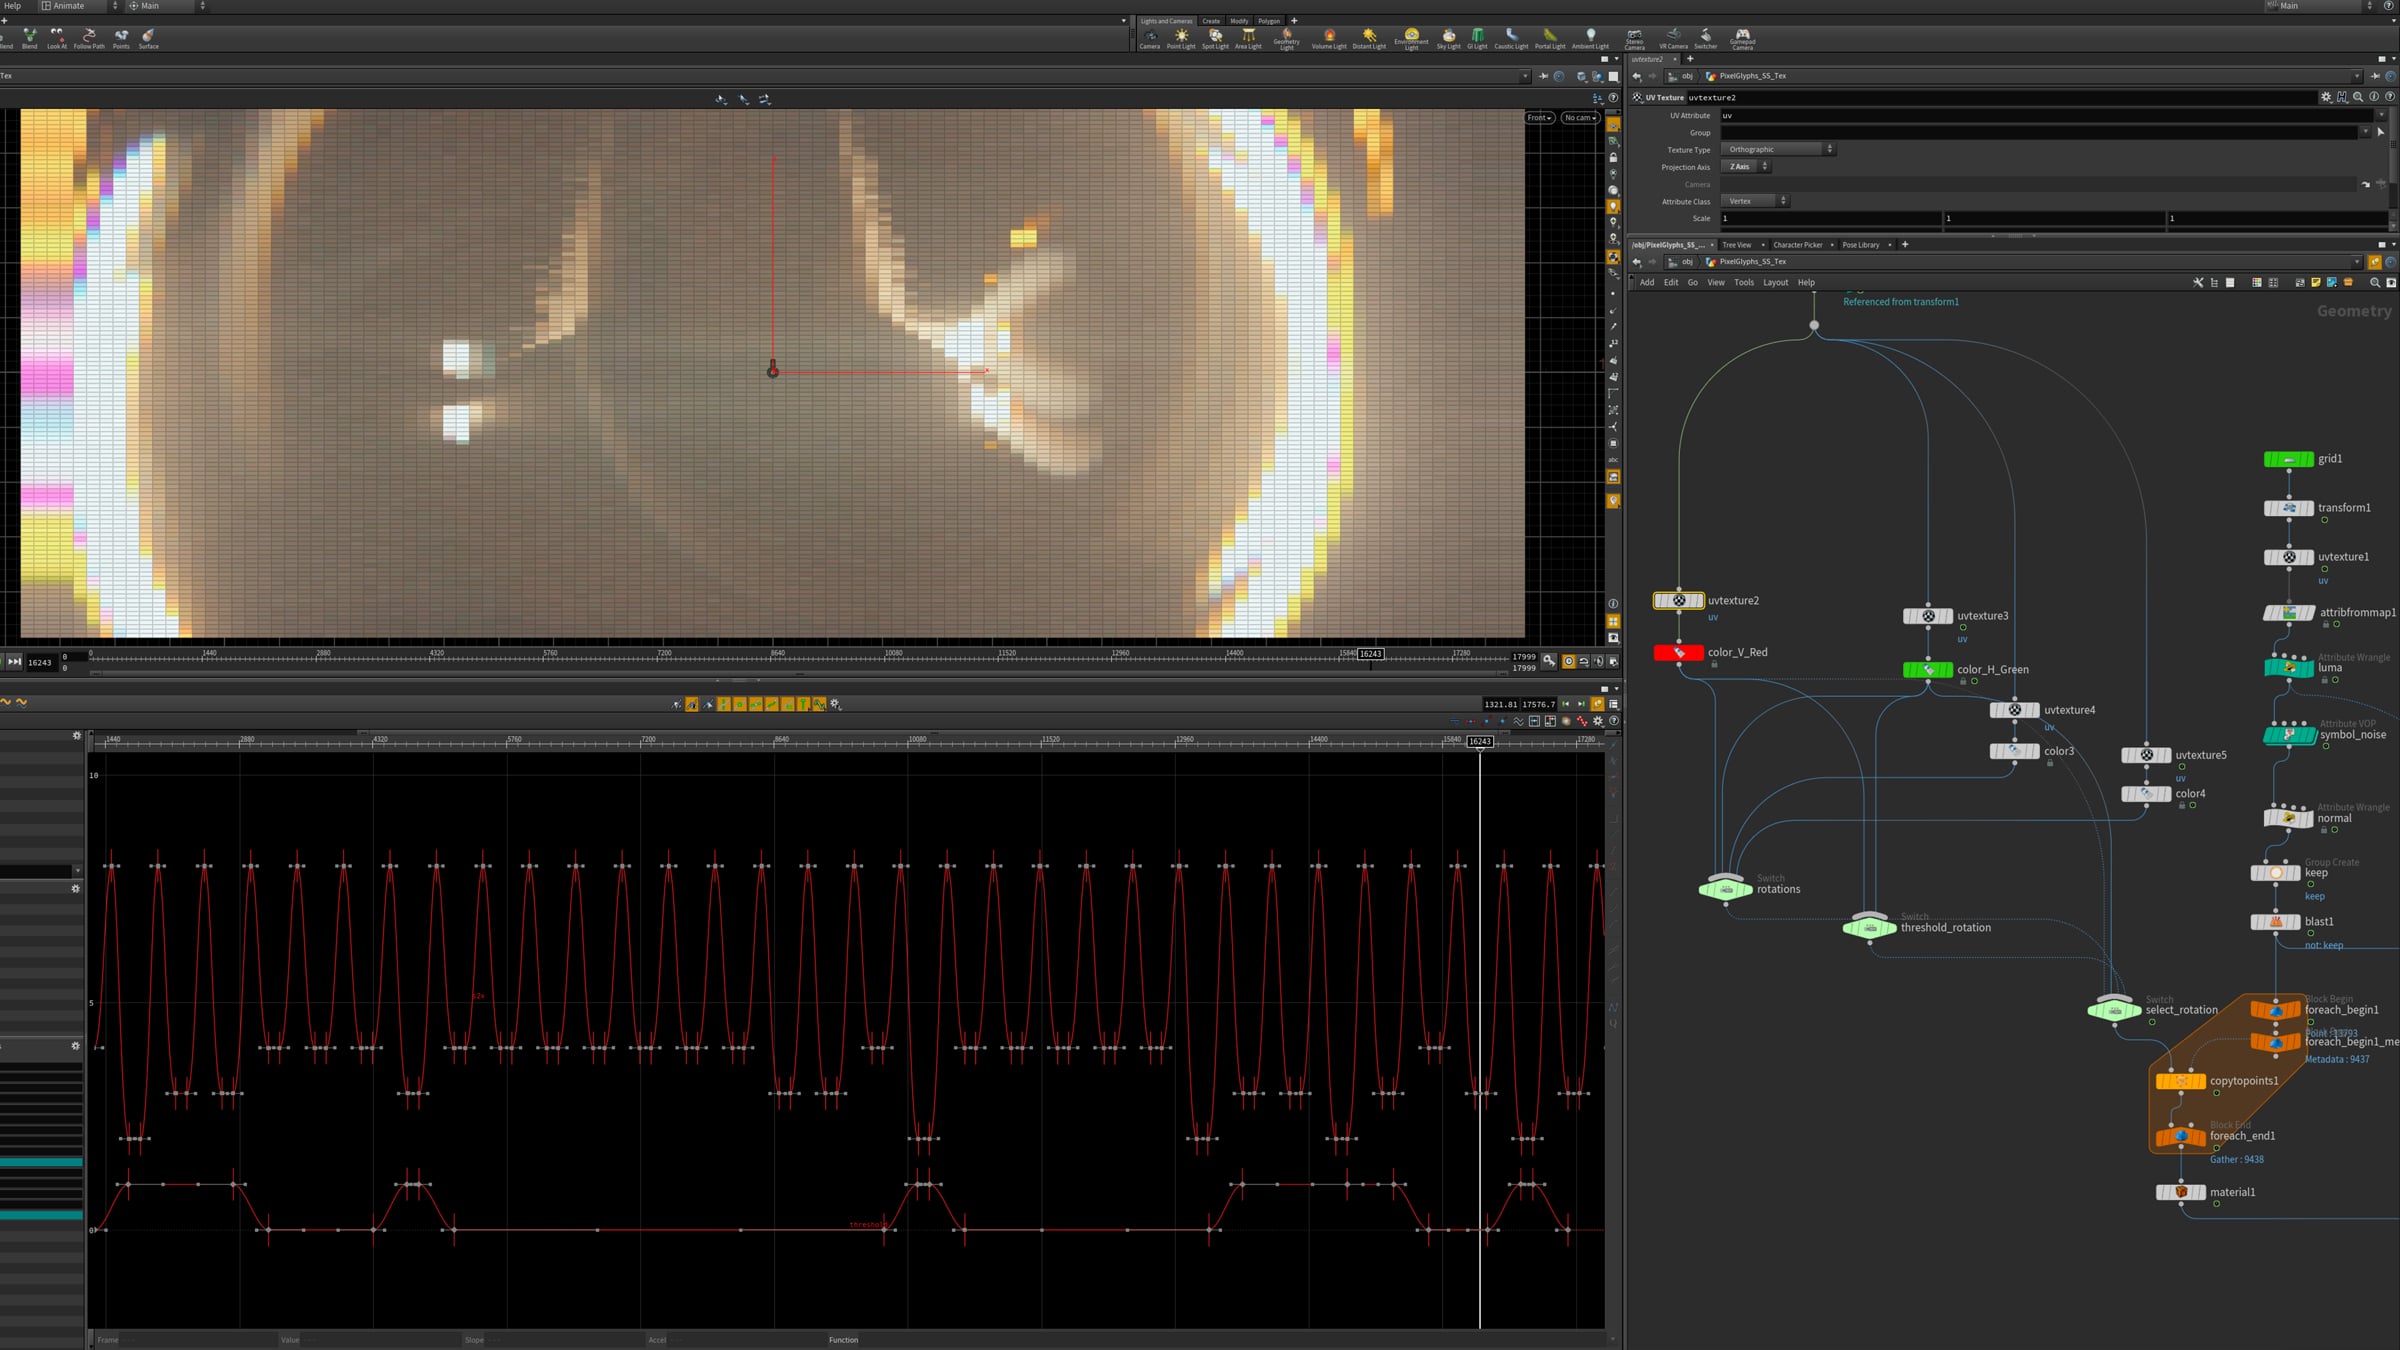Image resolution: width=2400 pixels, height=1350 pixels.
Task: Add a sticky note in network editor
Action: coord(2315,283)
